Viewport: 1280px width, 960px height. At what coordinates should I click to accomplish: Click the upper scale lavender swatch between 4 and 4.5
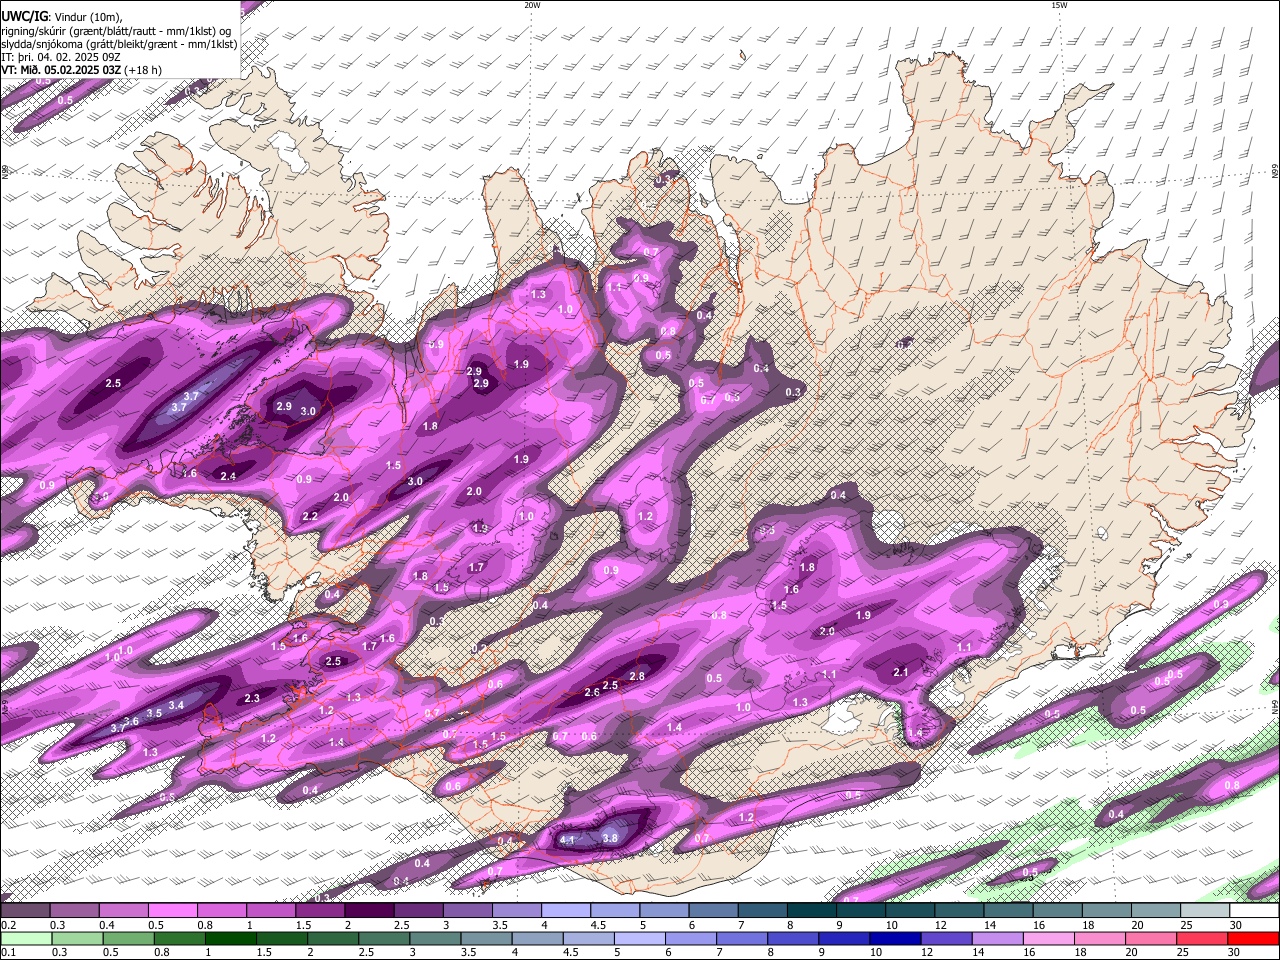click(566, 911)
